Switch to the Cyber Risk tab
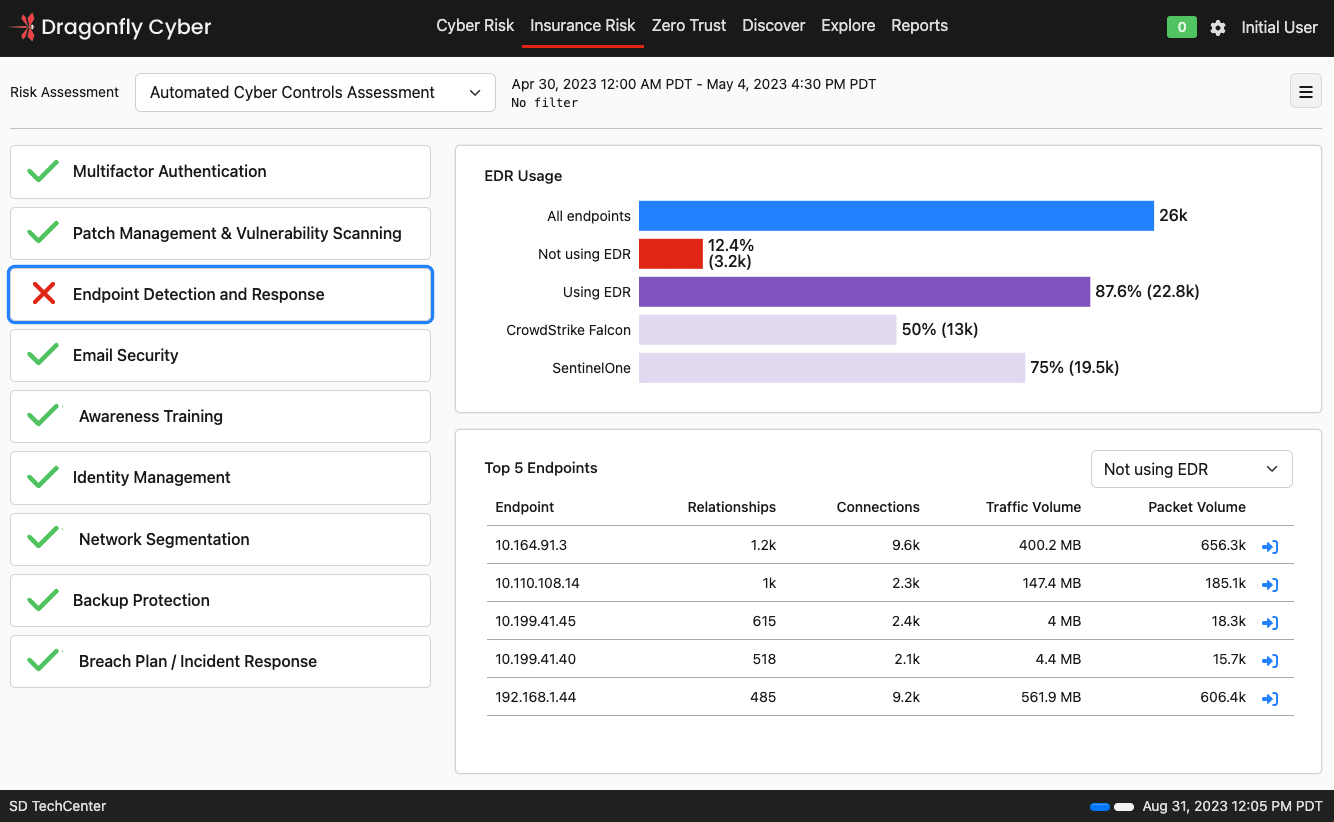The width and height of the screenshot is (1334, 822). (475, 26)
